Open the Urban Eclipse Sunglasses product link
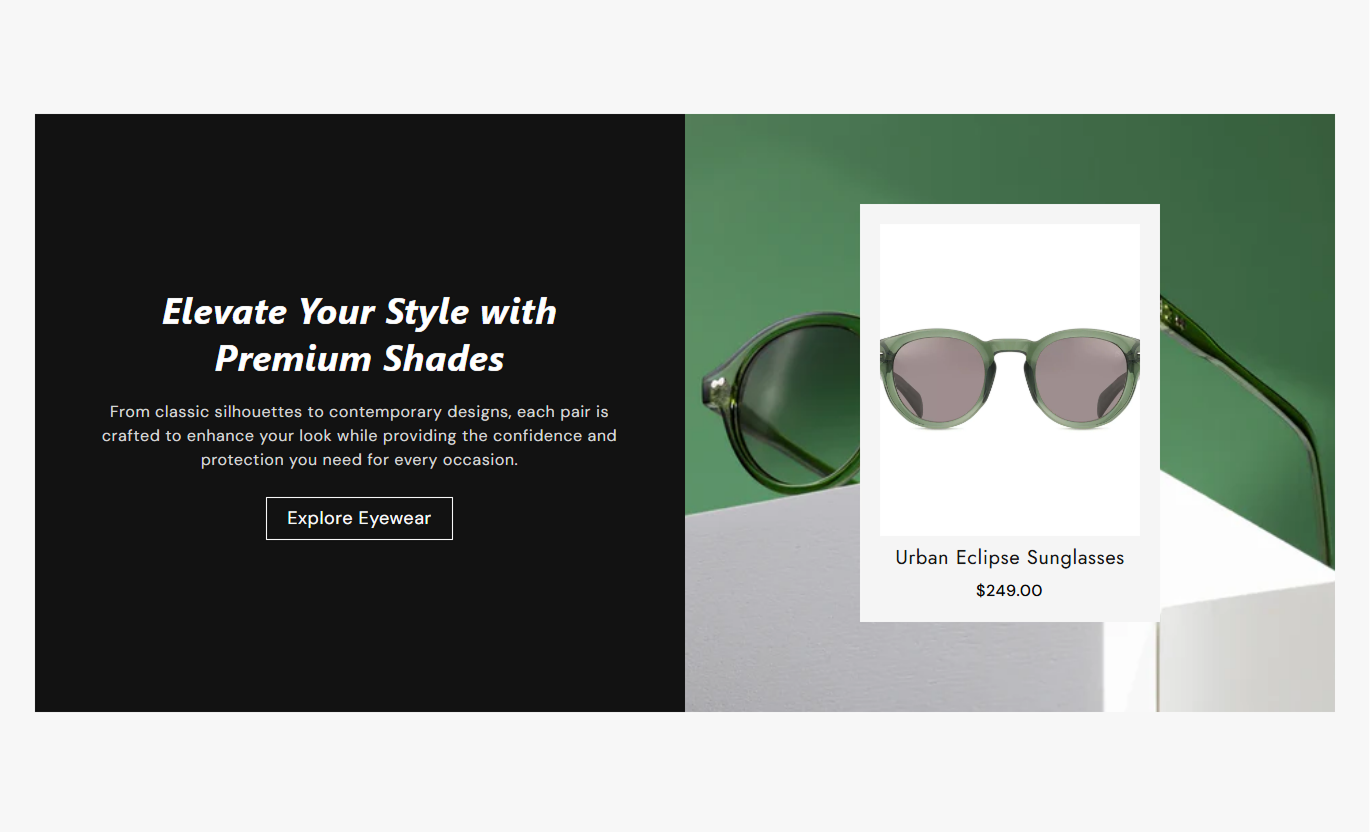Image resolution: width=1370 pixels, height=832 pixels. coord(1009,558)
